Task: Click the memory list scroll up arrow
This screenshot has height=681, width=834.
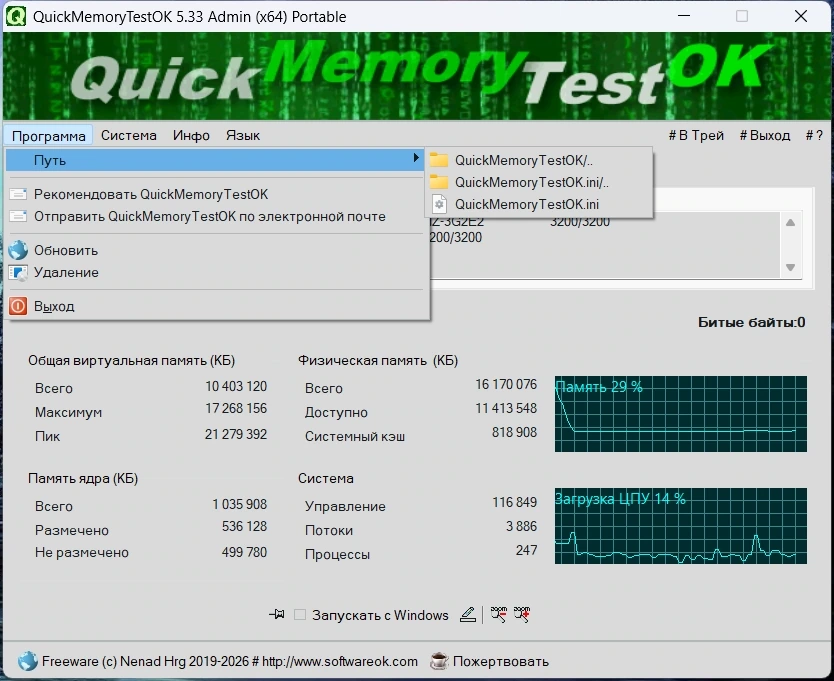Action: coord(790,222)
